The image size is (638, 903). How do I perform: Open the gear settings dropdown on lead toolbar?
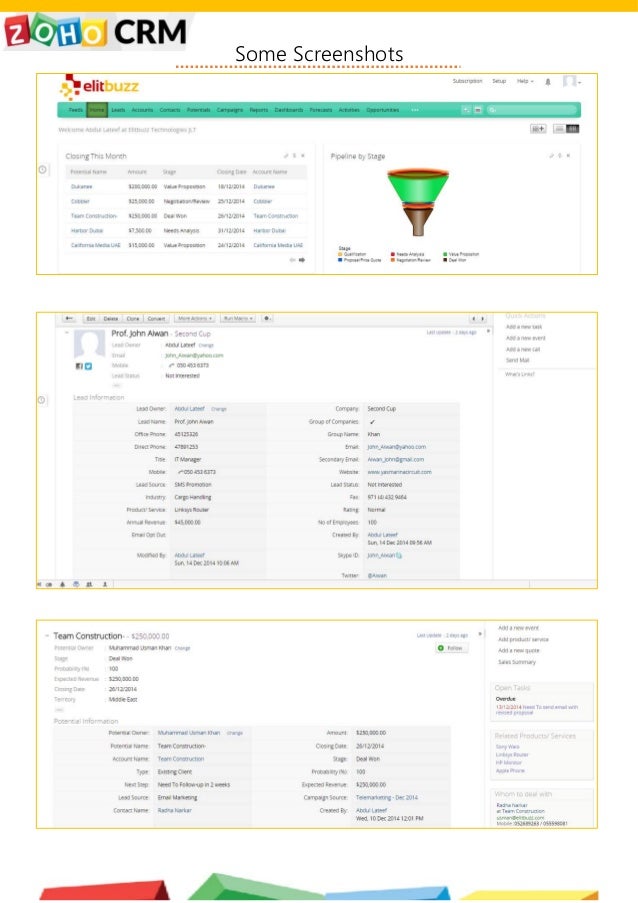point(267,318)
